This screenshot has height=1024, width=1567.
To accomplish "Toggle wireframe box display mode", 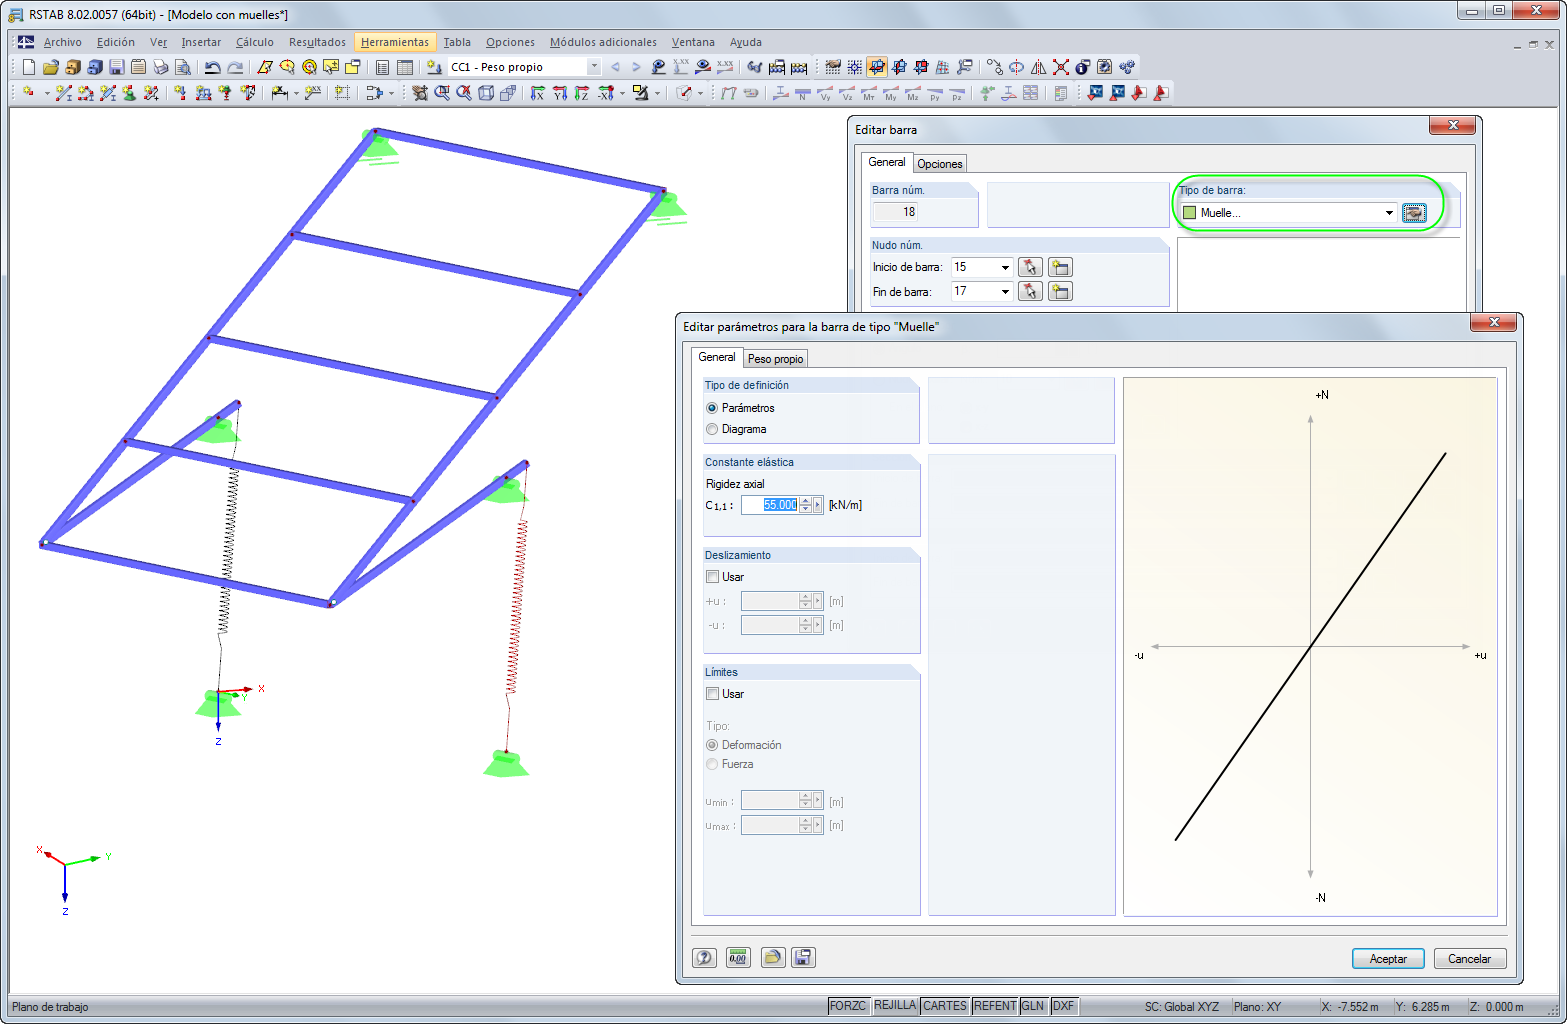I will coord(486,93).
